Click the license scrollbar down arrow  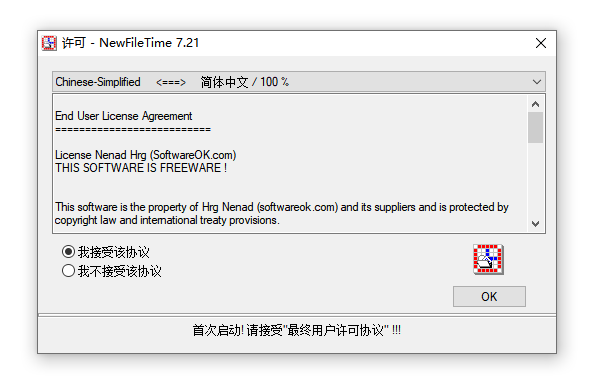[x=535, y=224]
